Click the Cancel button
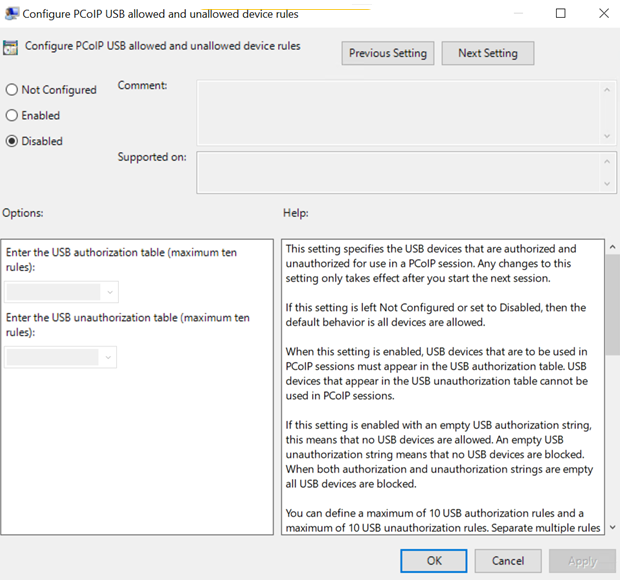The width and height of the screenshot is (620, 580). (x=508, y=561)
